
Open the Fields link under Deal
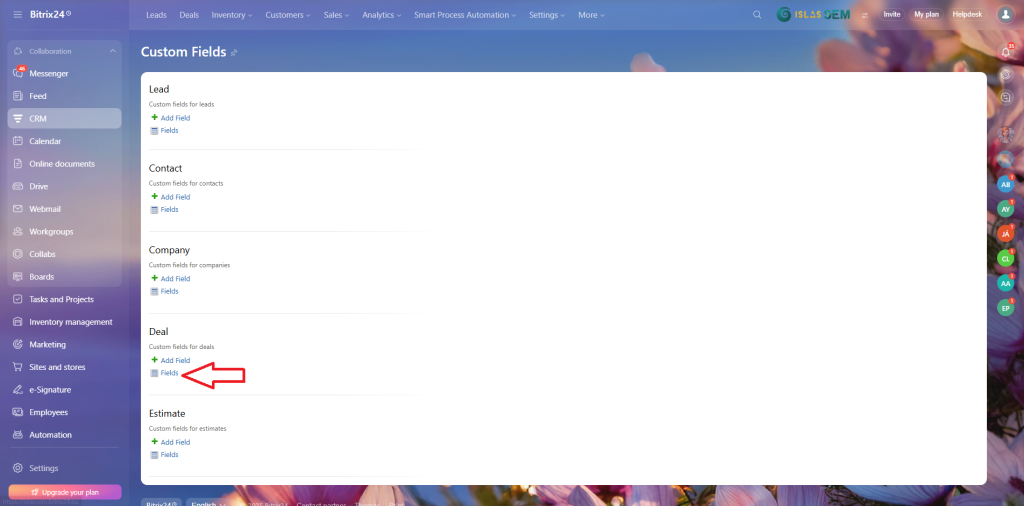tap(169, 373)
